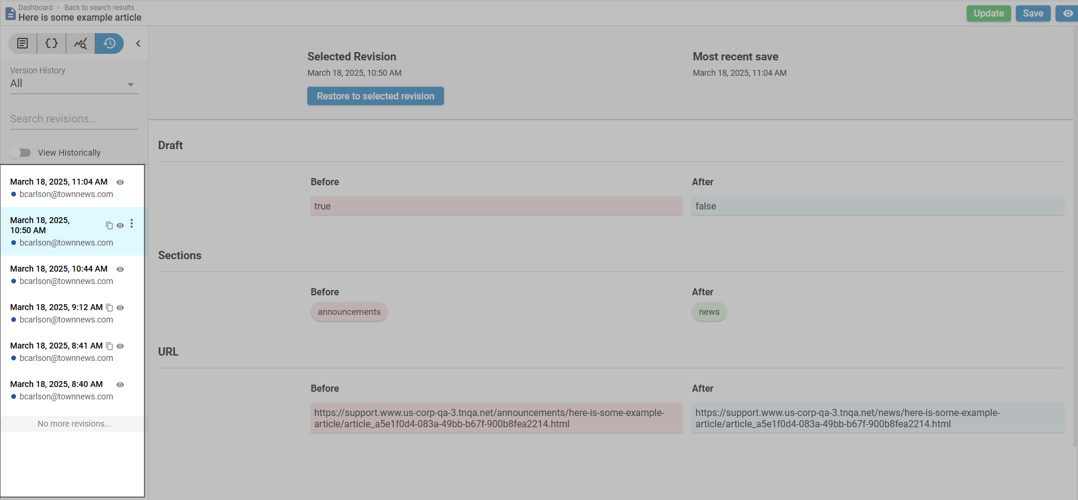Eye icon on the 8:40 AM revision
The image size is (1078, 500).
[120, 384]
